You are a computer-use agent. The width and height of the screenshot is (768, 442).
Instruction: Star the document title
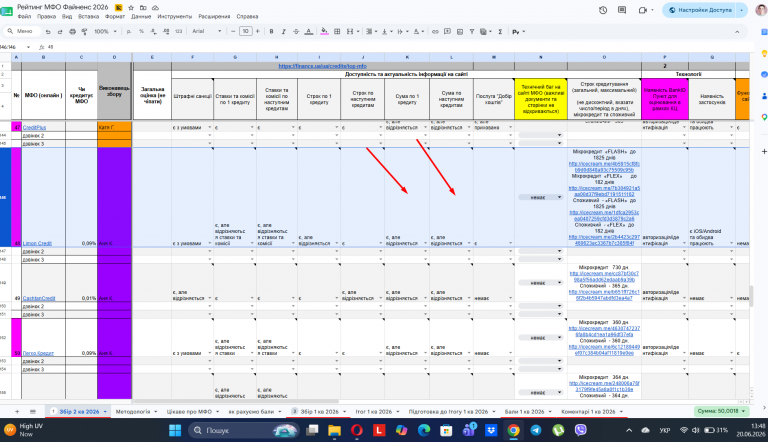coord(131,7)
